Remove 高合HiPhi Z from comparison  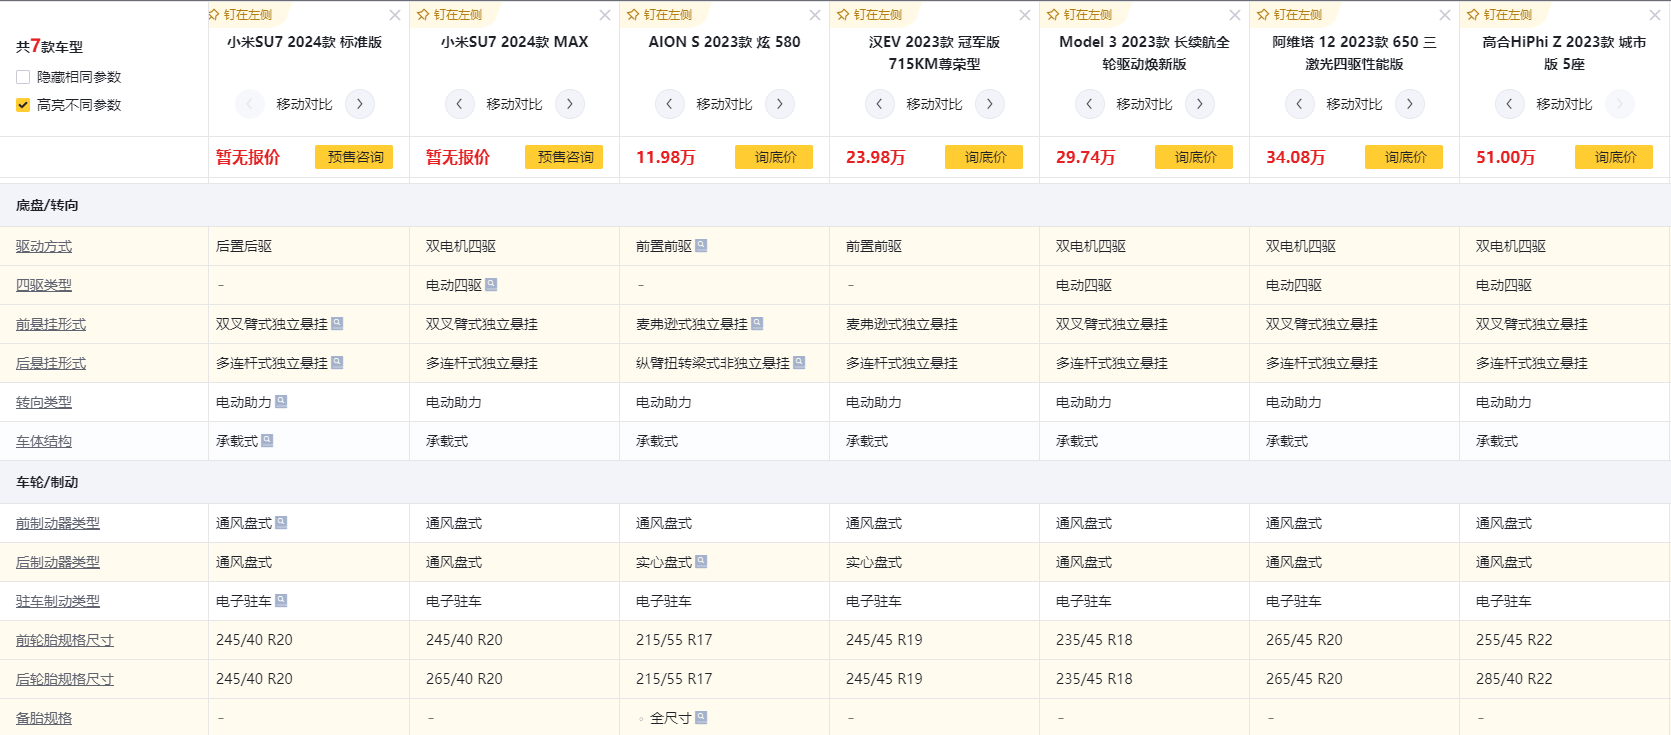click(x=1655, y=15)
